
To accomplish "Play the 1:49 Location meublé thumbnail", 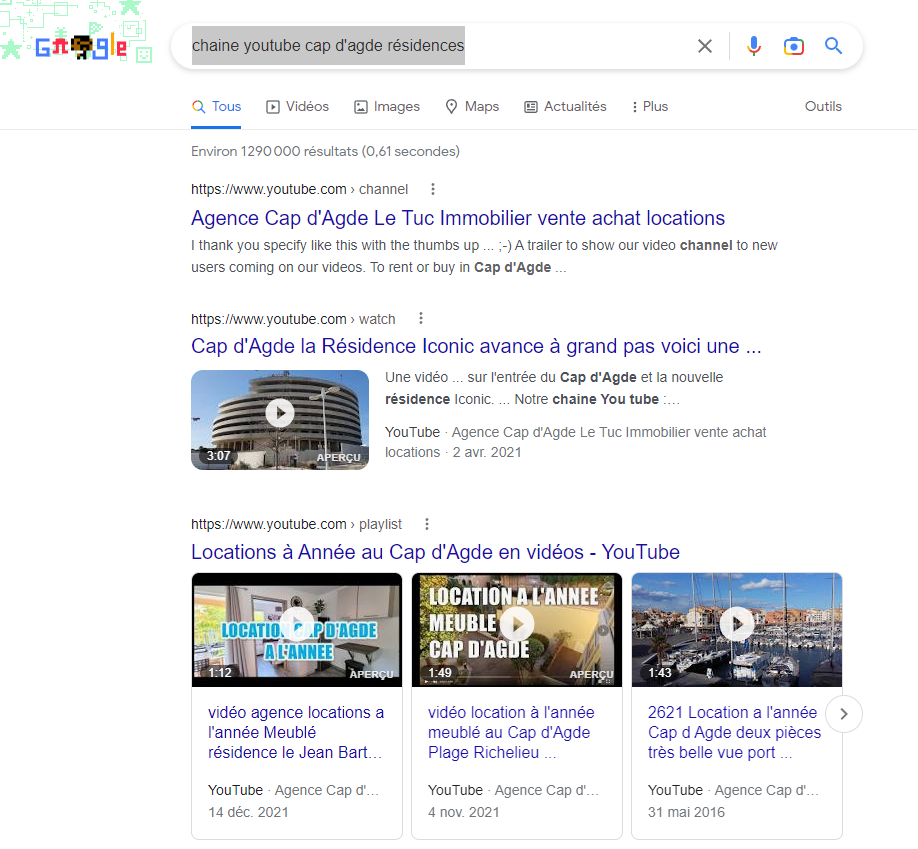I will tap(516, 629).
